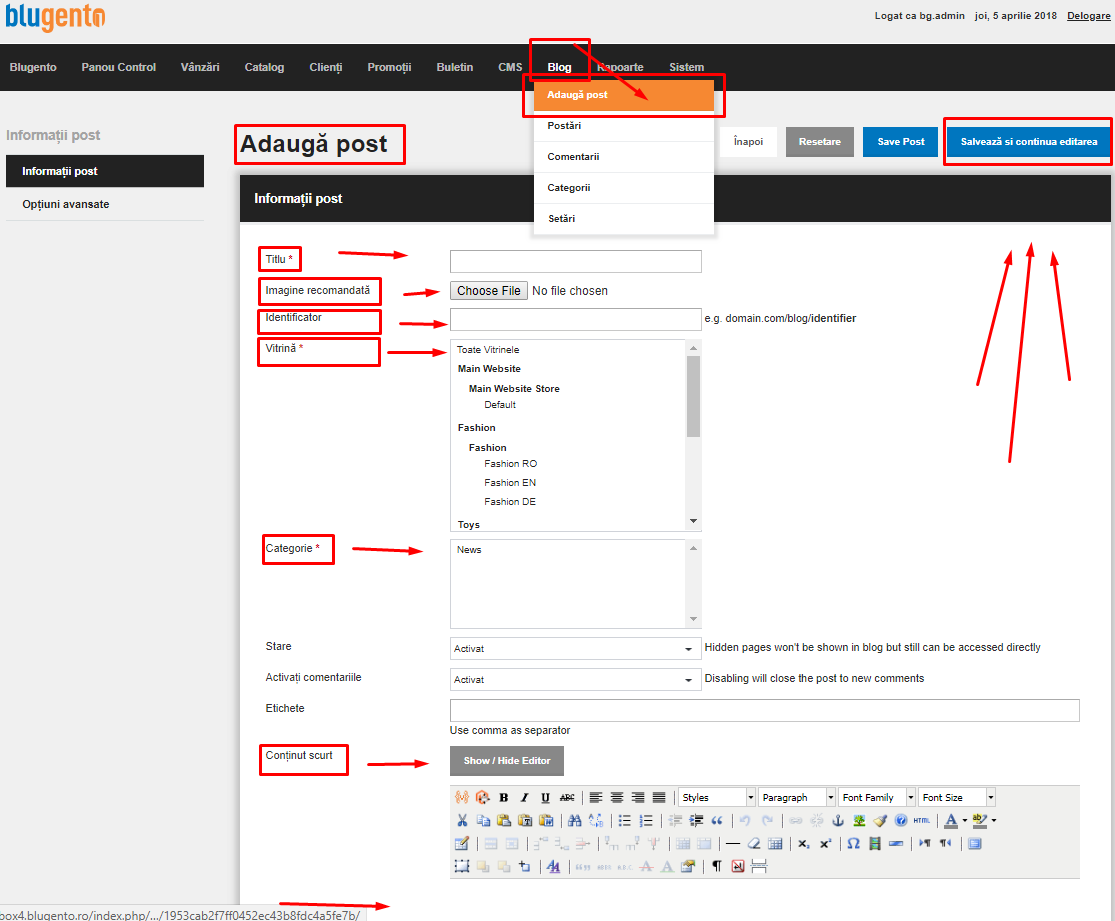Click Choose File for recommended image
The image size is (1115, 921).
coord(489,291)
